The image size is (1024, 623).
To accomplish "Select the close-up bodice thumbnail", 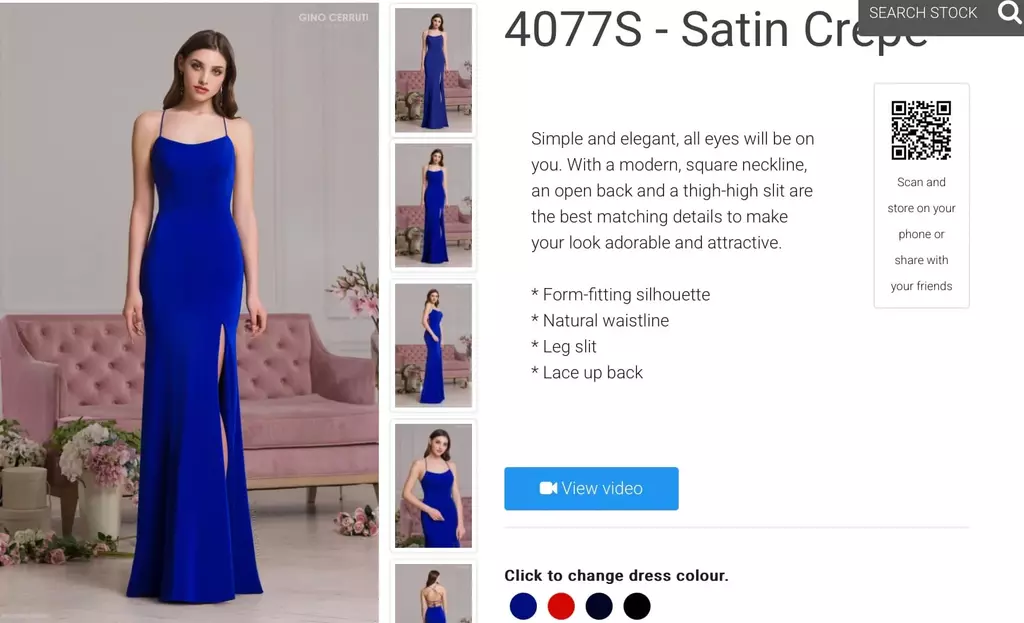I will click(x=434, y=486).
